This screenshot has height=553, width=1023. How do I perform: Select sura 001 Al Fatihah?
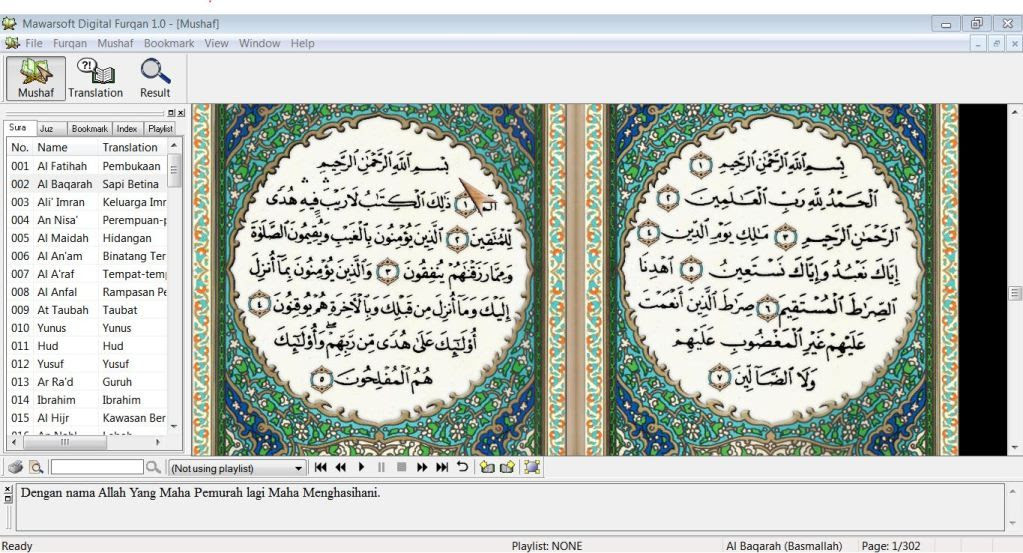(x=87, y=166)
